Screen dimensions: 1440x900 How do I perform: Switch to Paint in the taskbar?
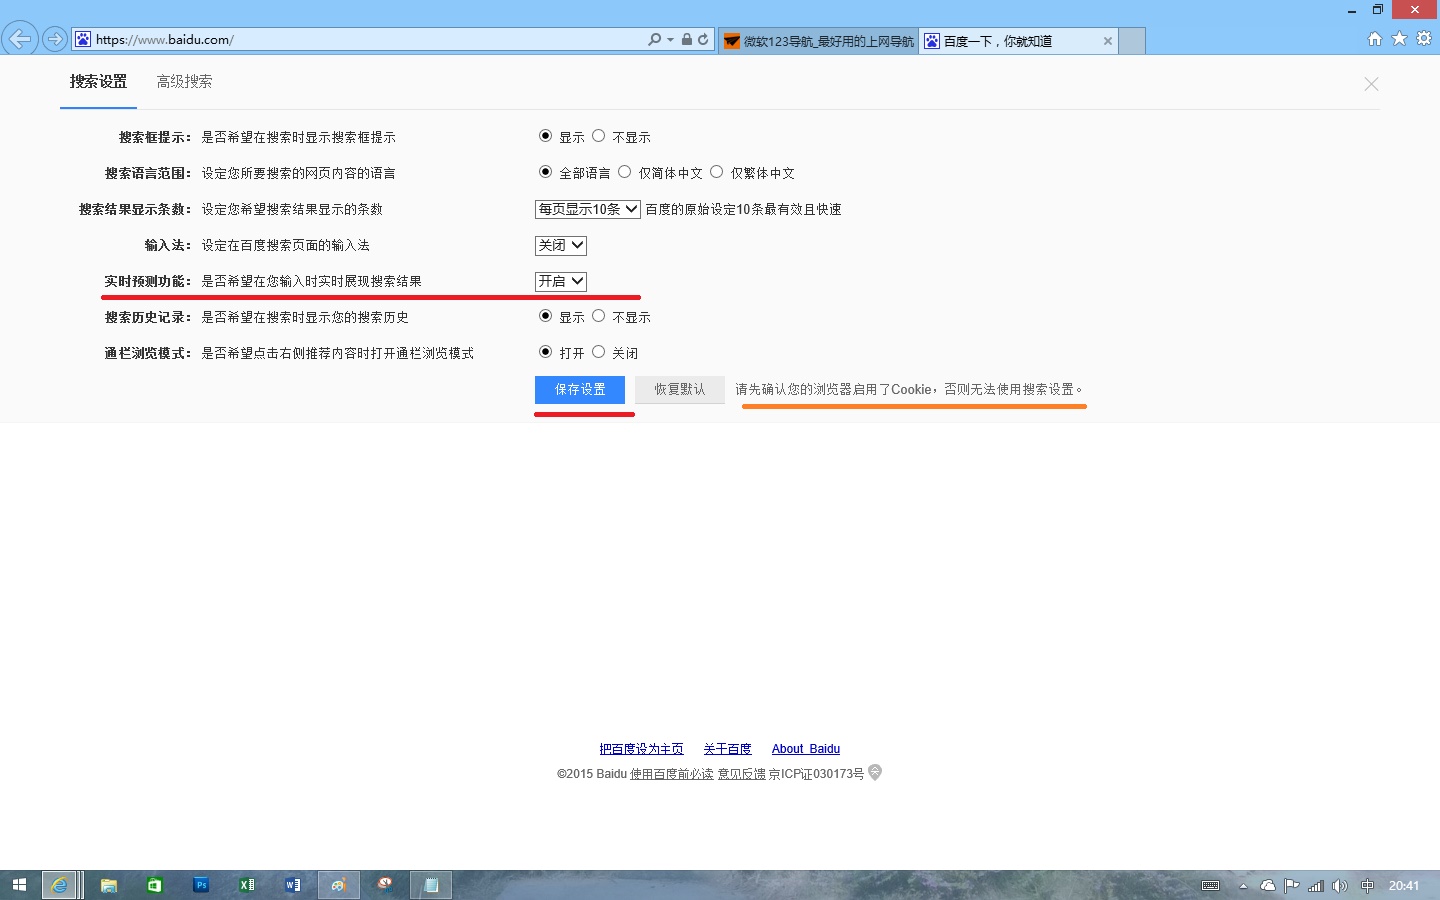339,885
